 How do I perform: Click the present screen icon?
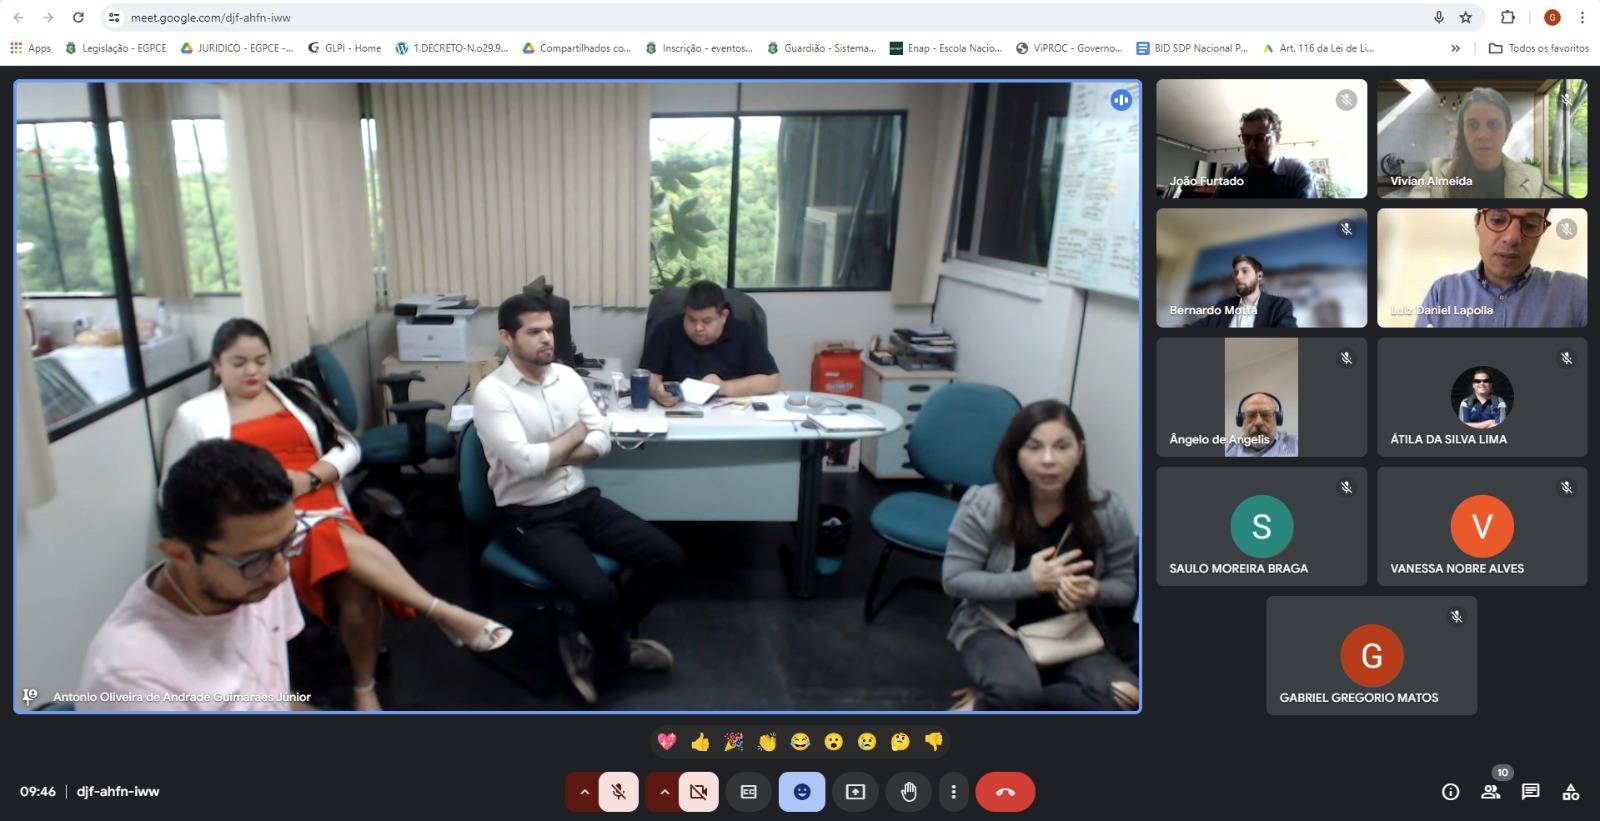pyautogui.click(x=855, y=792)
